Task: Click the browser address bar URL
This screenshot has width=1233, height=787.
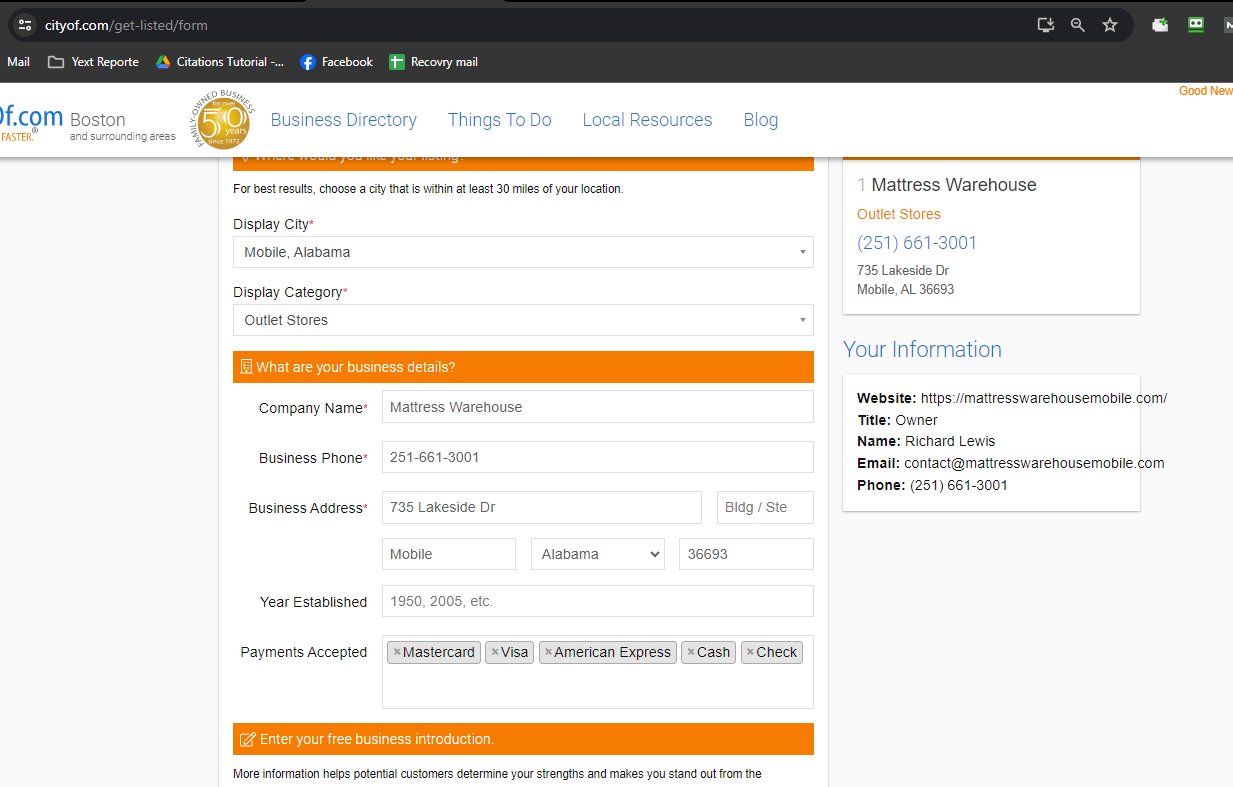Action: point(126,25)
